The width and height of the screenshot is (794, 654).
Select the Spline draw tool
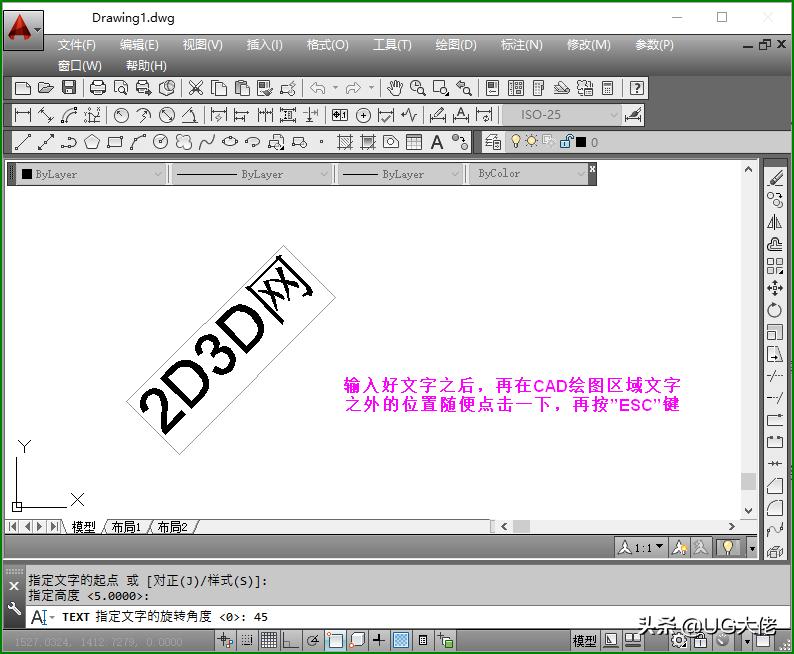[207, 142]
